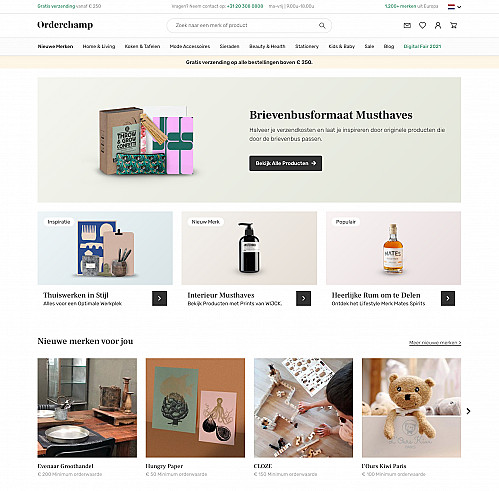Screen dimensions: 499x491
Task: Open the user account icon
Action: 438,25
